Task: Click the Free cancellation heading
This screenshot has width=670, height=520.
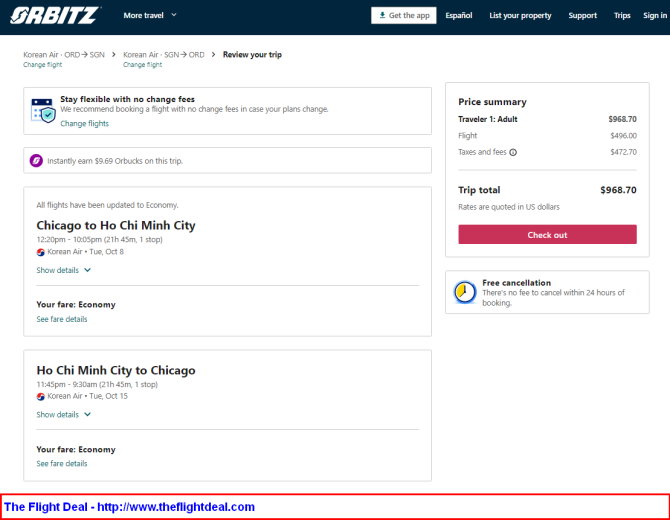Action: (517, 283)
